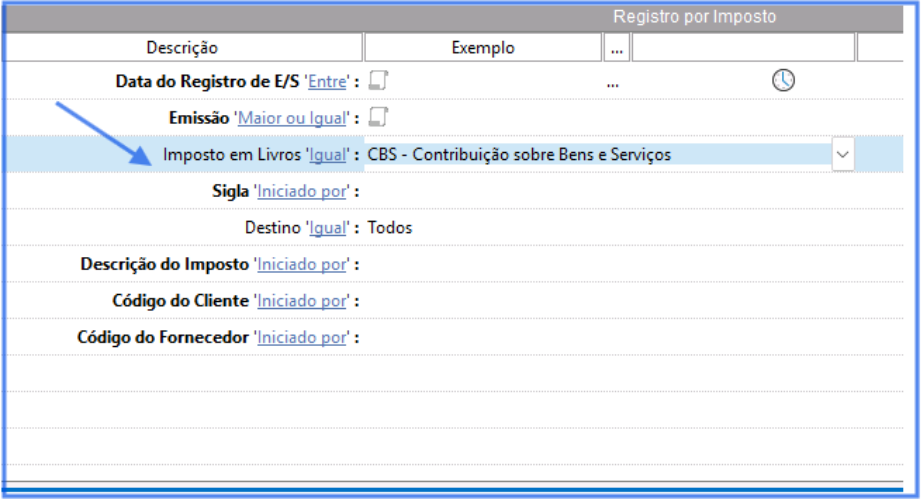Click 'Iniciado por' for Código do Fornecedor
Image resolution: width=921 pixels, height=499 pixels.
[303, 338]
